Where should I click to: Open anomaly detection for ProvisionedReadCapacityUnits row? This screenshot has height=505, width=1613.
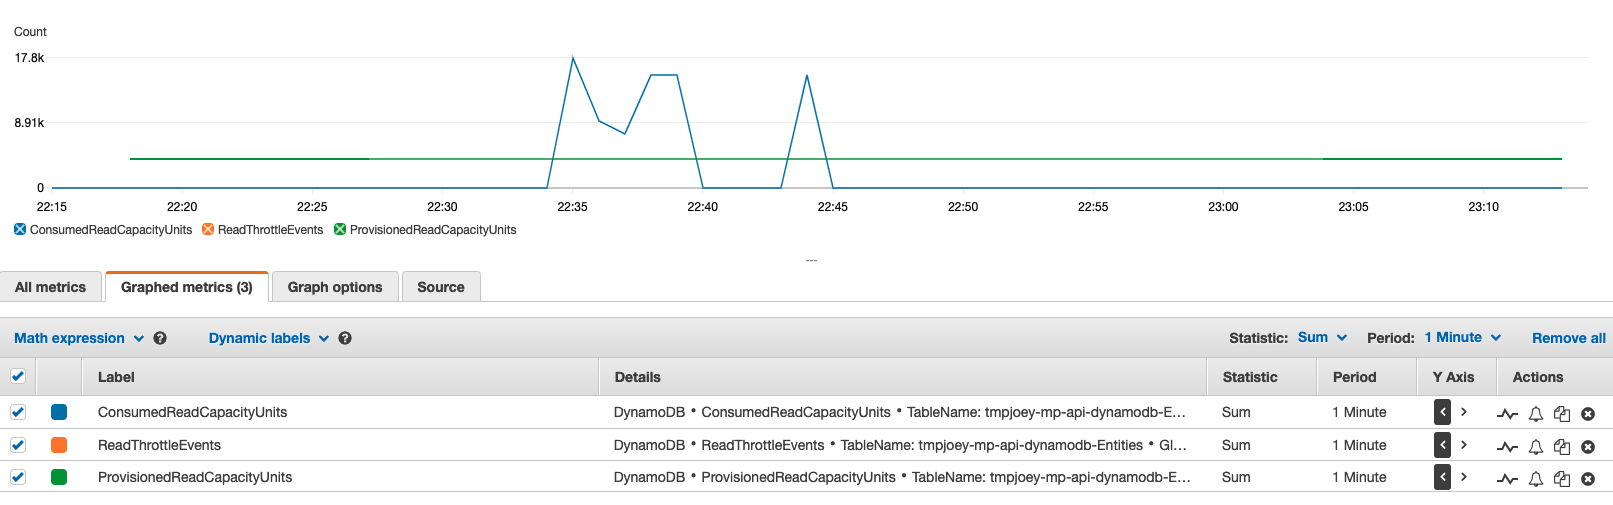tap(1507, 478)
